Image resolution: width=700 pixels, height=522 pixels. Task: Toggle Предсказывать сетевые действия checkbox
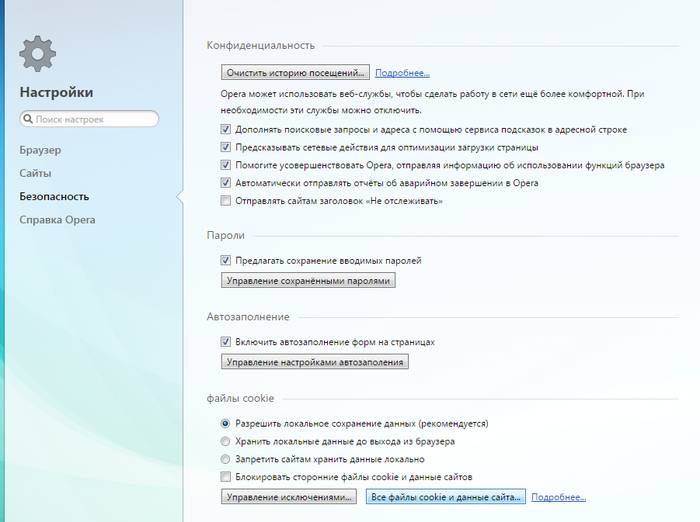click(225, 147)
